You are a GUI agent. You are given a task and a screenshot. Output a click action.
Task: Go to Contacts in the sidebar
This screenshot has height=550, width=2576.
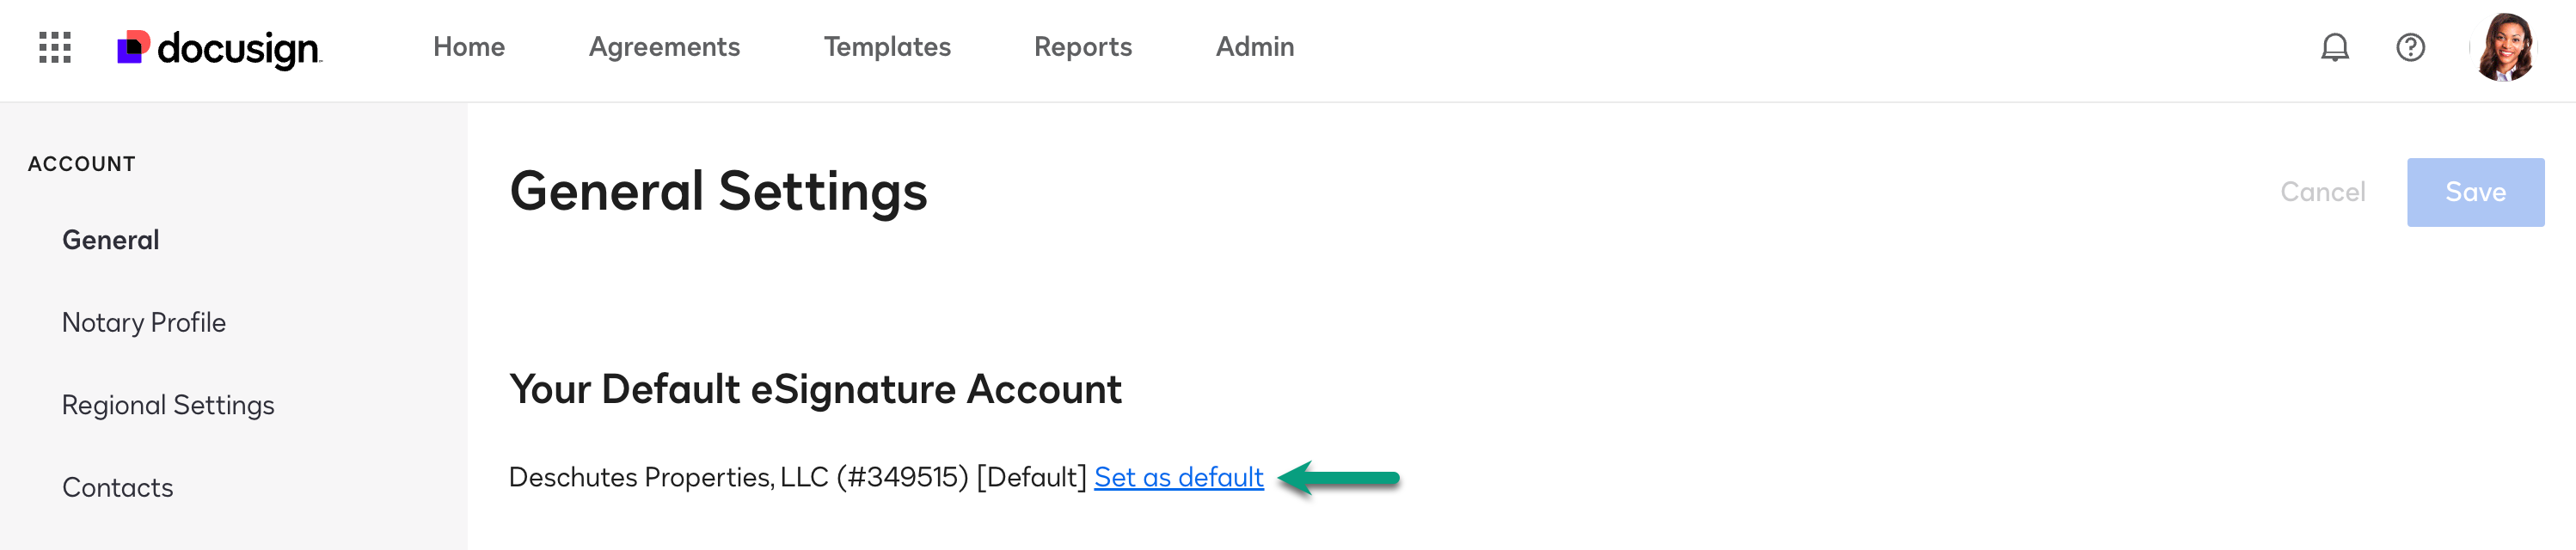[x=118, y=487]
